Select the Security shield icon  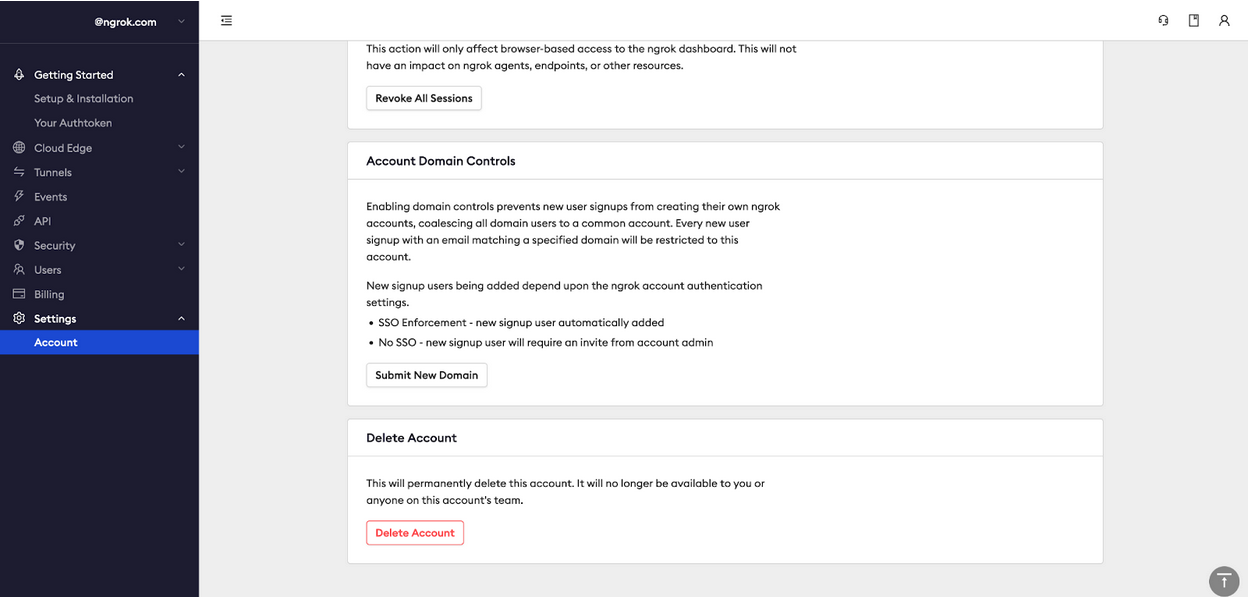[x=18, y=245]
